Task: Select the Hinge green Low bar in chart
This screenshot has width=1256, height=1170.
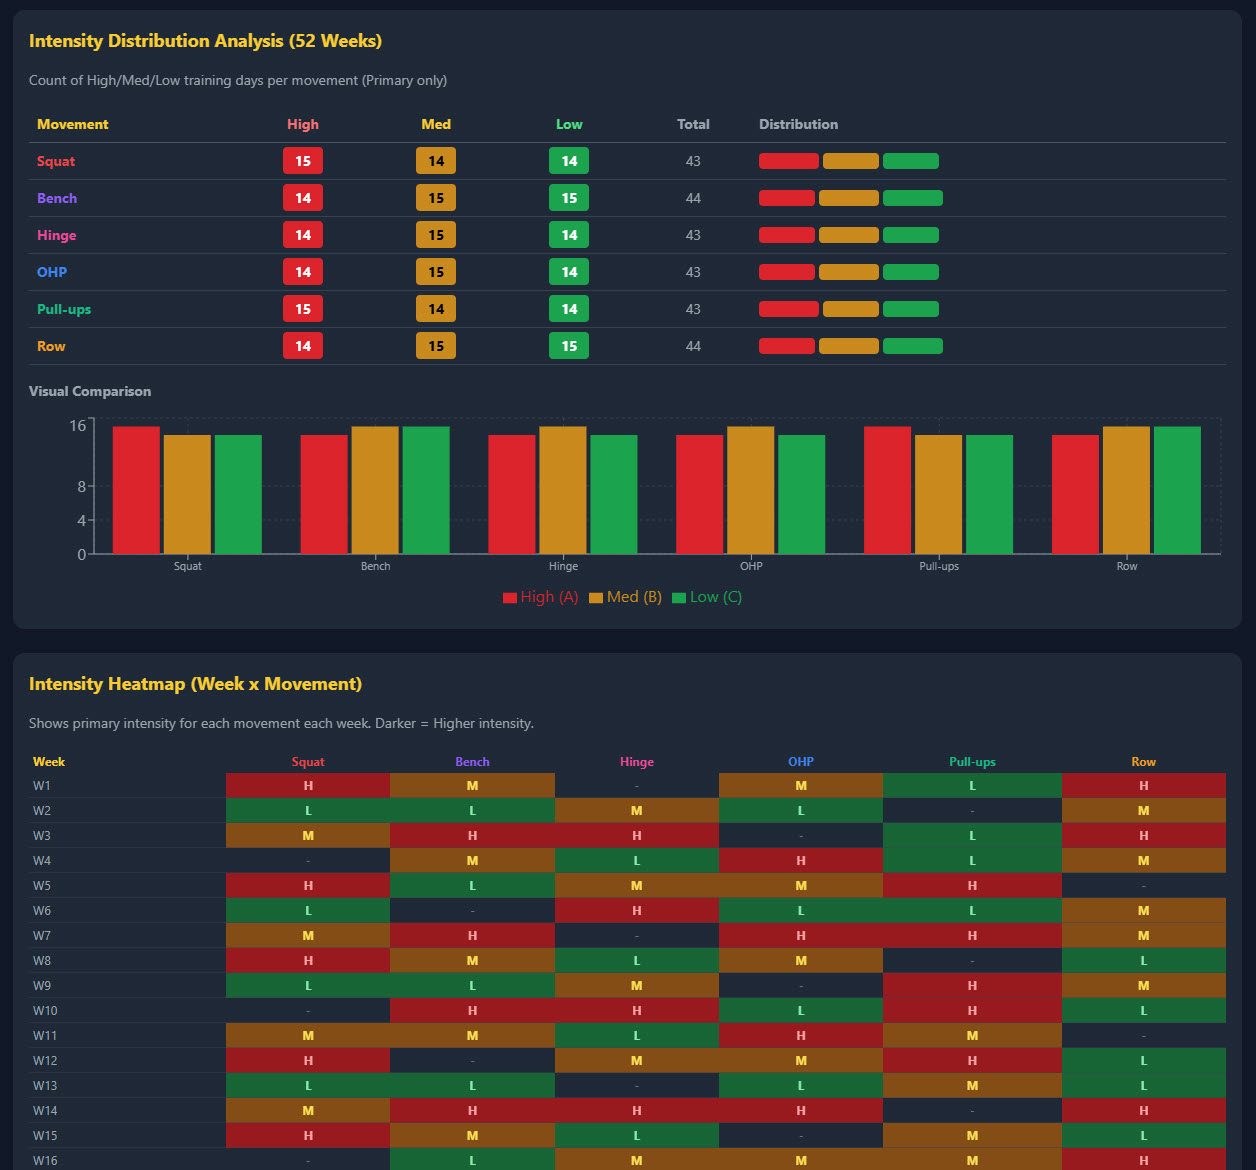Action: (x=614, y=494)
